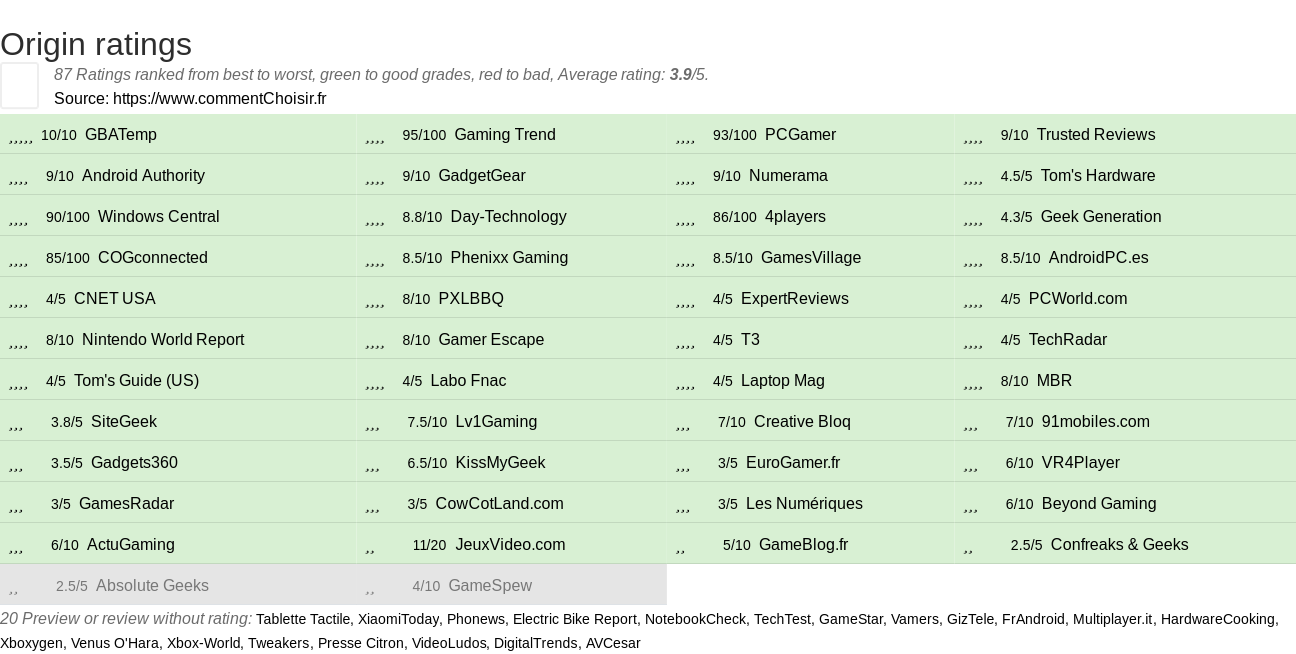Open the T3 review entry
Viewport: 1296px width, 654px height.
coord(750,340)
